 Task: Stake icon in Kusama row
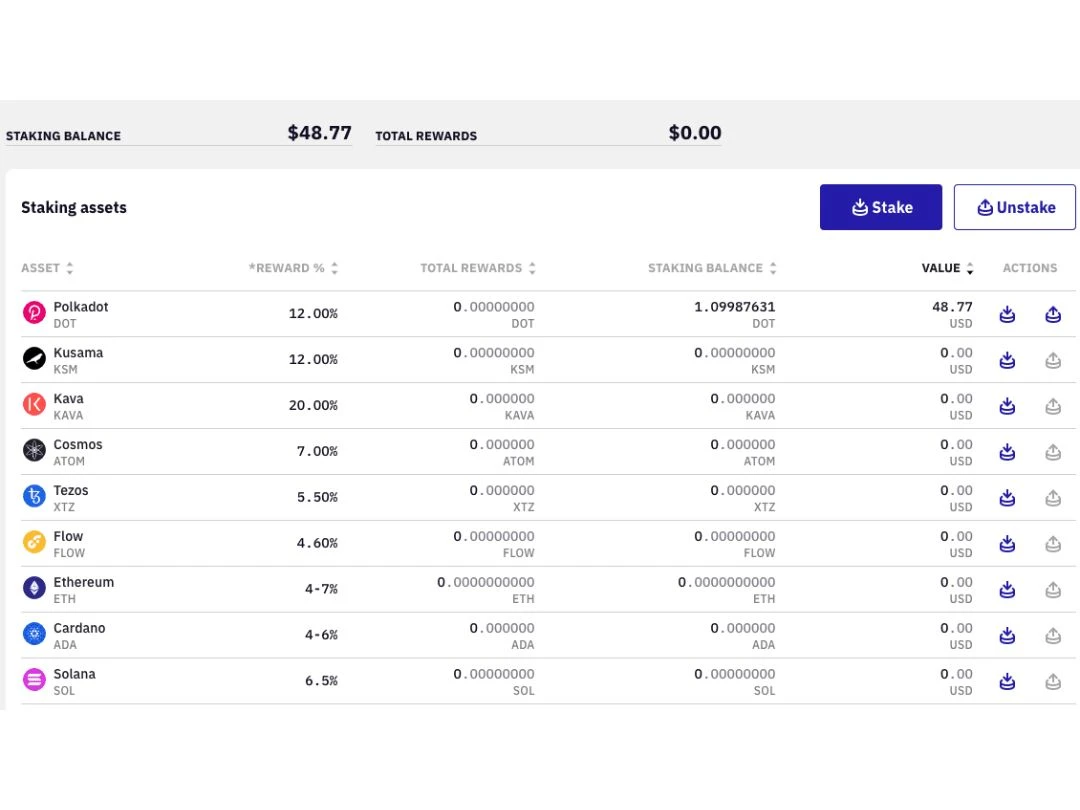click(1007, 360)
